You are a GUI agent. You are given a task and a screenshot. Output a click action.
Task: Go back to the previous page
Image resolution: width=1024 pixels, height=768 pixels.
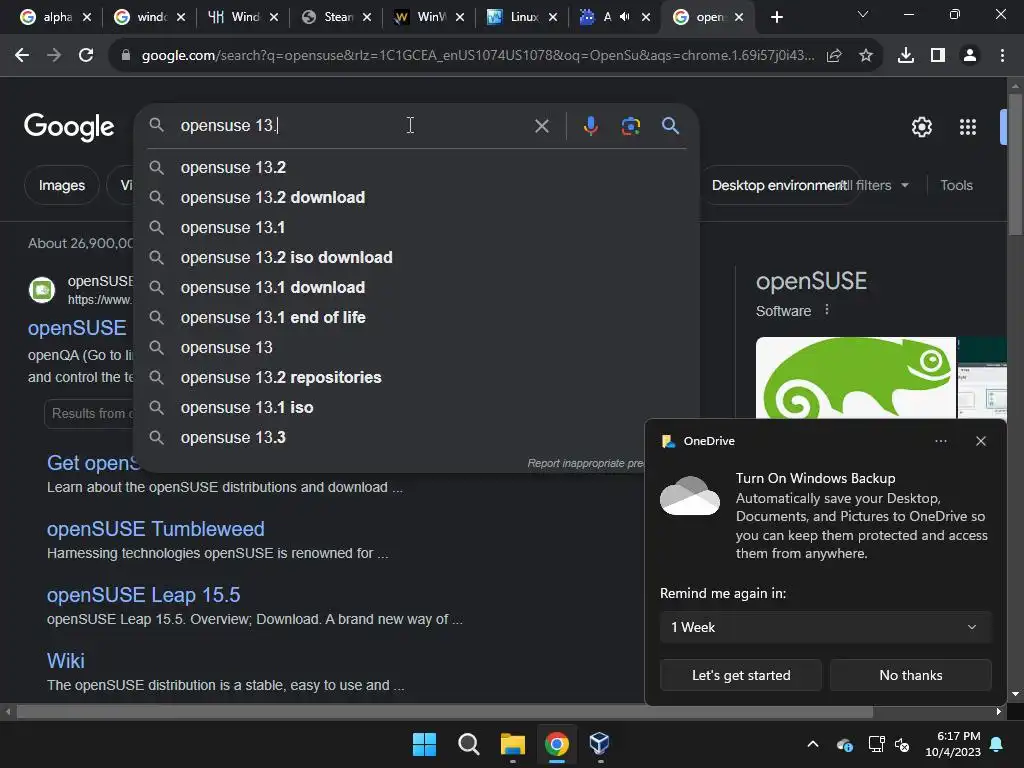click(x=22, y=56)
